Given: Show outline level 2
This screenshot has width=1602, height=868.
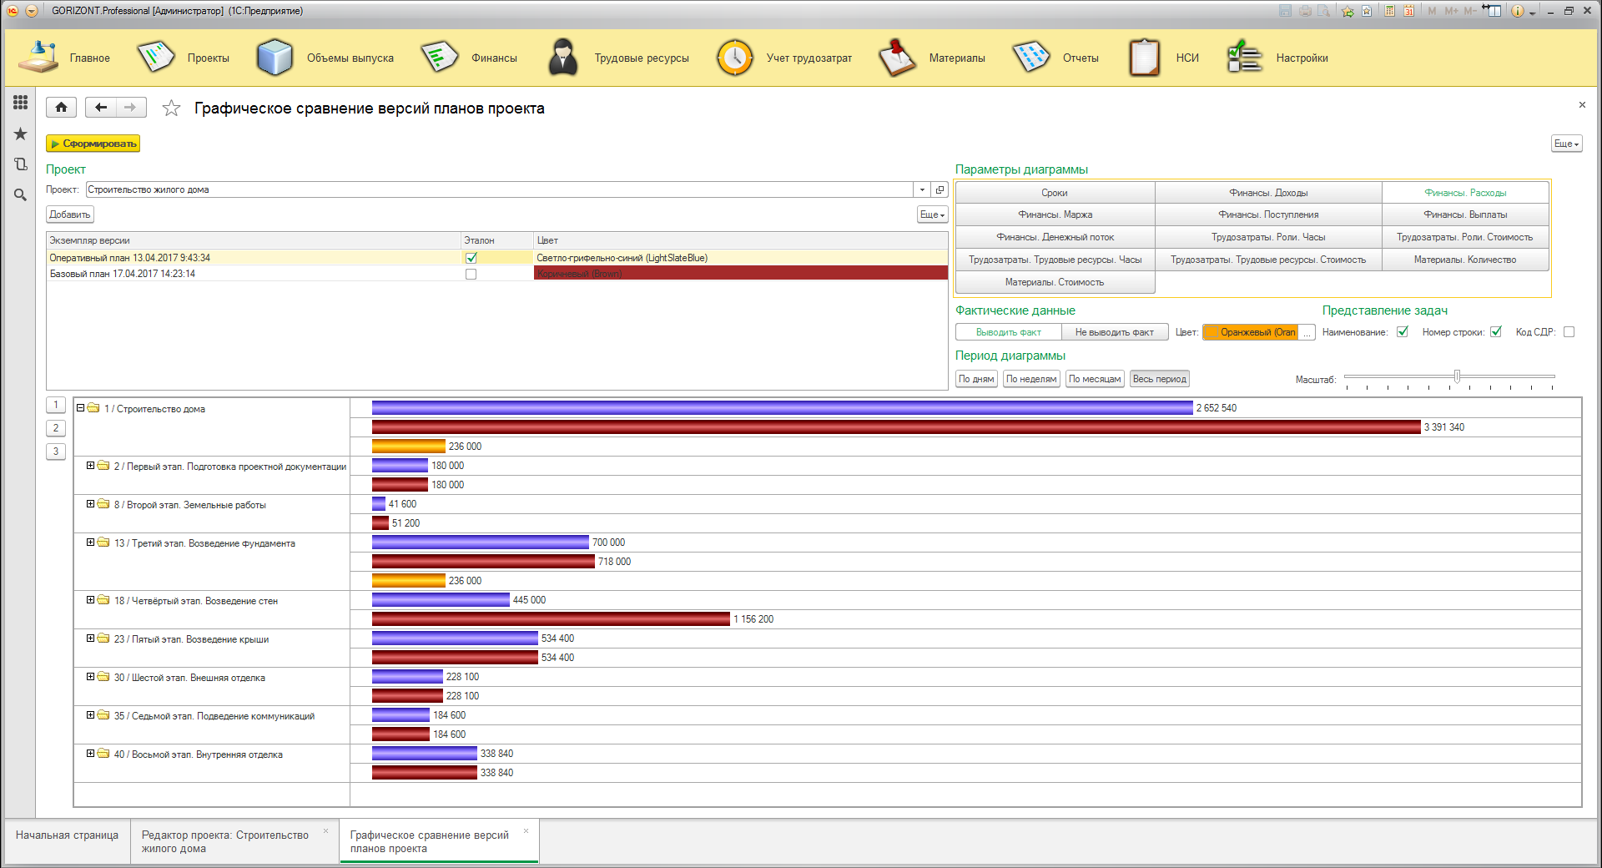Looking at the screenshot, I should [x=56, y=428].
